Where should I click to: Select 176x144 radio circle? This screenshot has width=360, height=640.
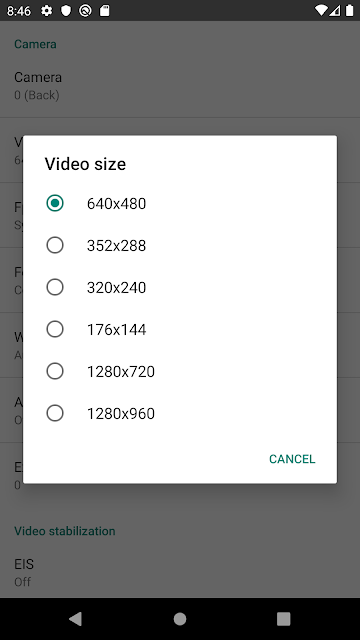click(x=55, y=329)
